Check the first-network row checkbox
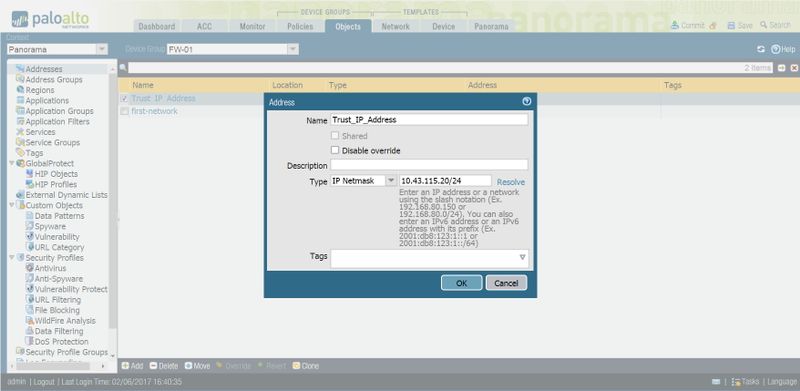This screenshot has height=391, width=800. pos(124,111)
